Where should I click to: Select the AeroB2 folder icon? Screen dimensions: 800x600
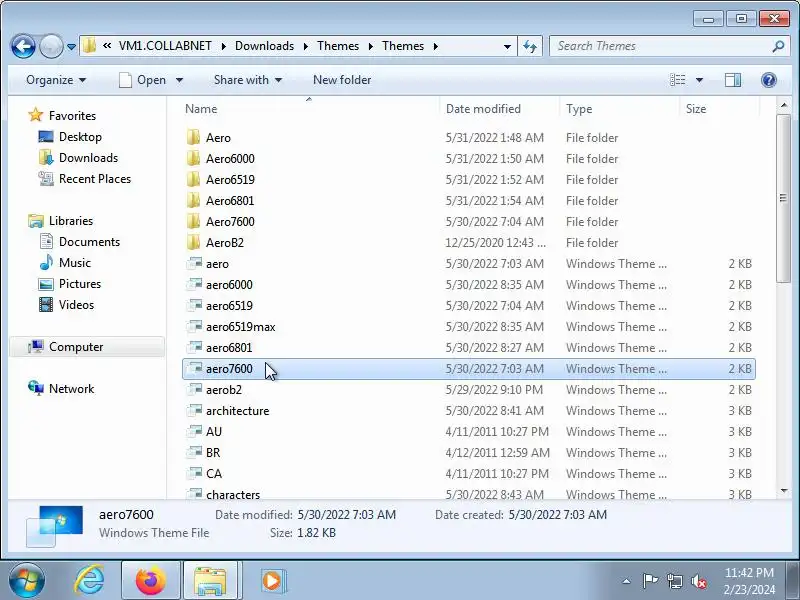coord(193,242)
